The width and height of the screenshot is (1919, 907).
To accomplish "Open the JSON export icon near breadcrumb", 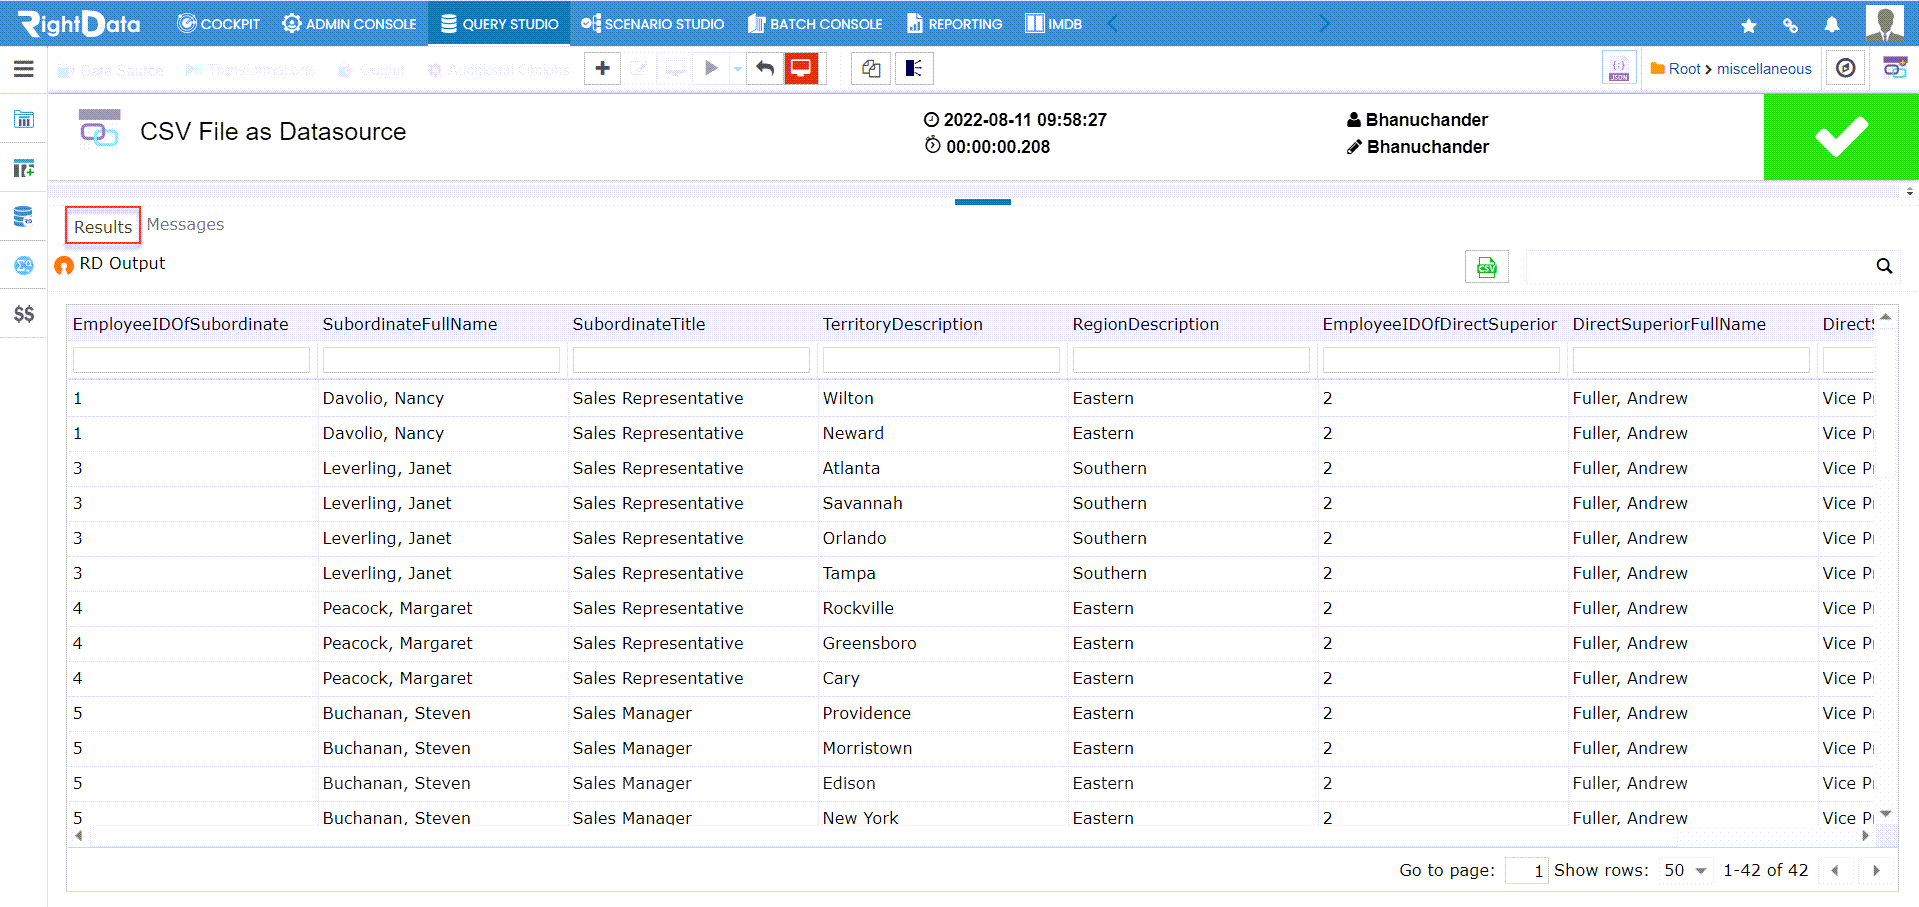I will click(1618, 68).
